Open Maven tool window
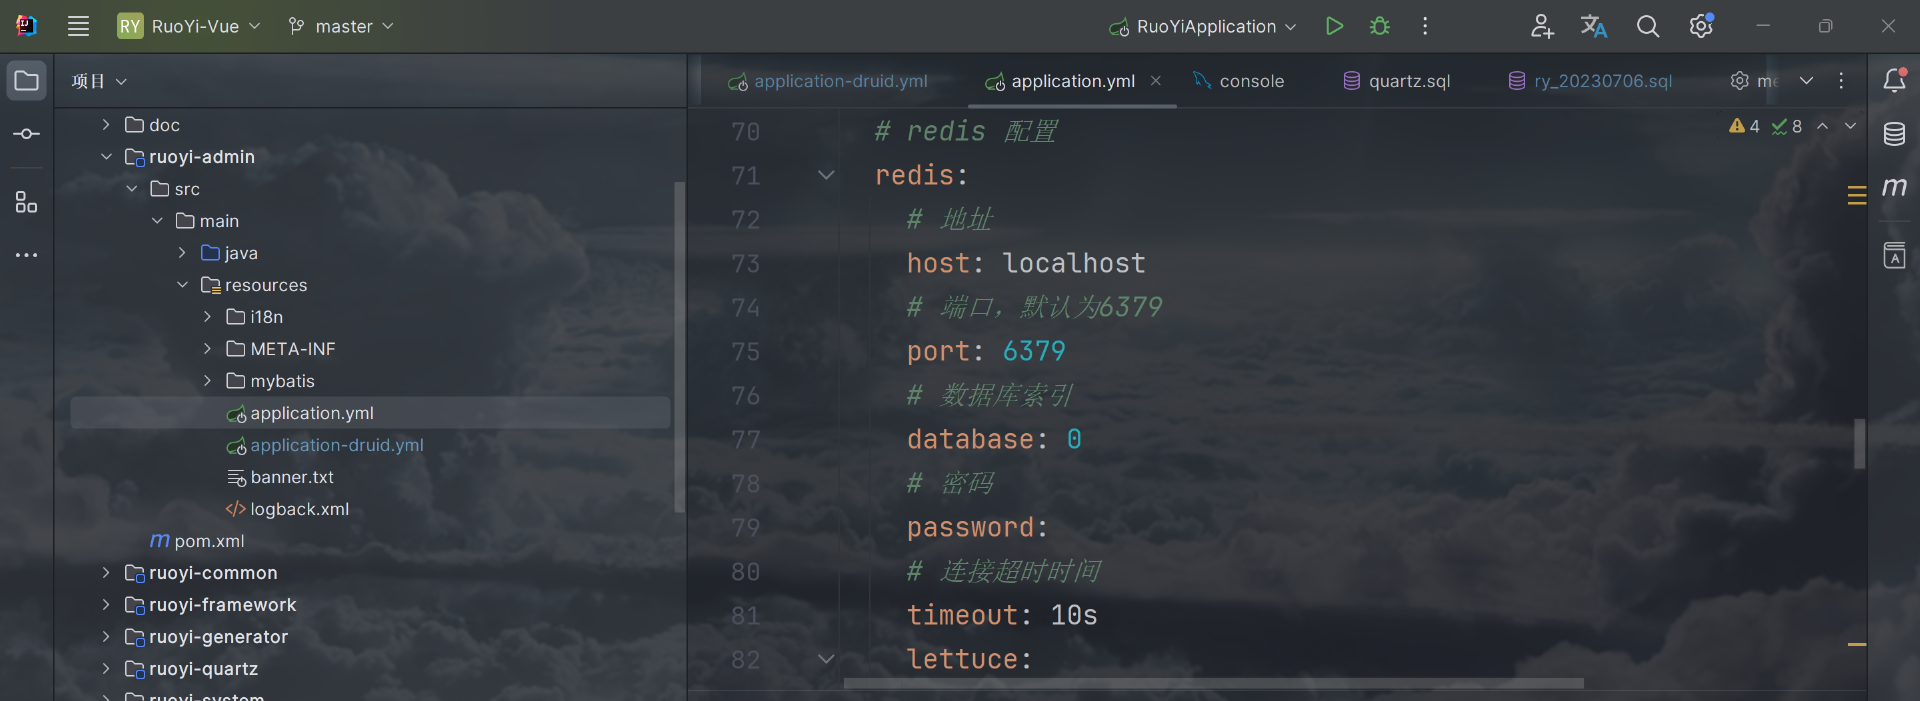The image size is (1920, 701). 1894,187
